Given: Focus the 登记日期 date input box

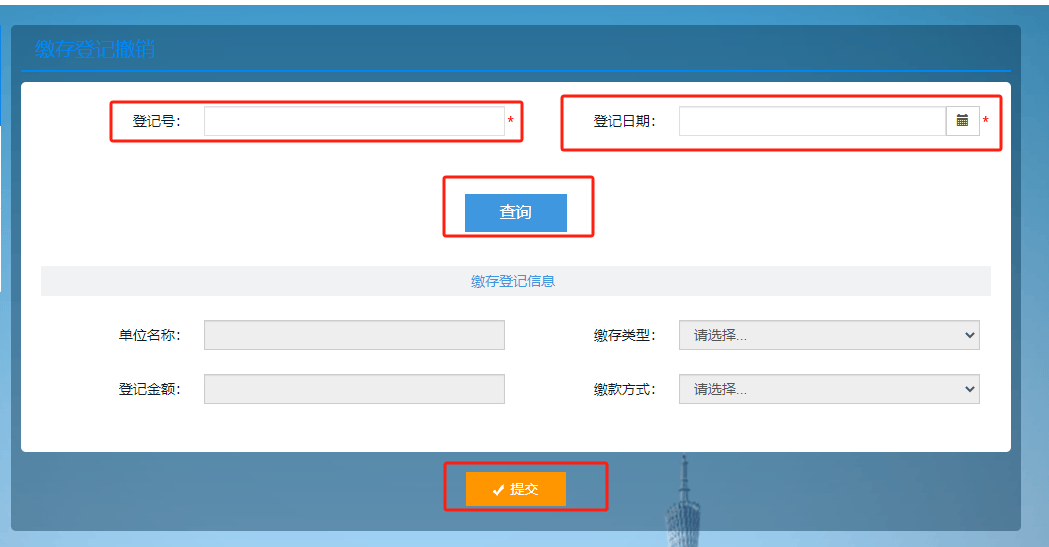Looking at the screenshot, I should pos(812,121).
